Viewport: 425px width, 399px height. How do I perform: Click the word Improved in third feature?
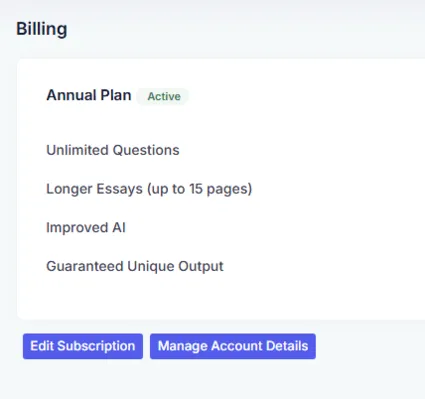[x=77, y=228]
